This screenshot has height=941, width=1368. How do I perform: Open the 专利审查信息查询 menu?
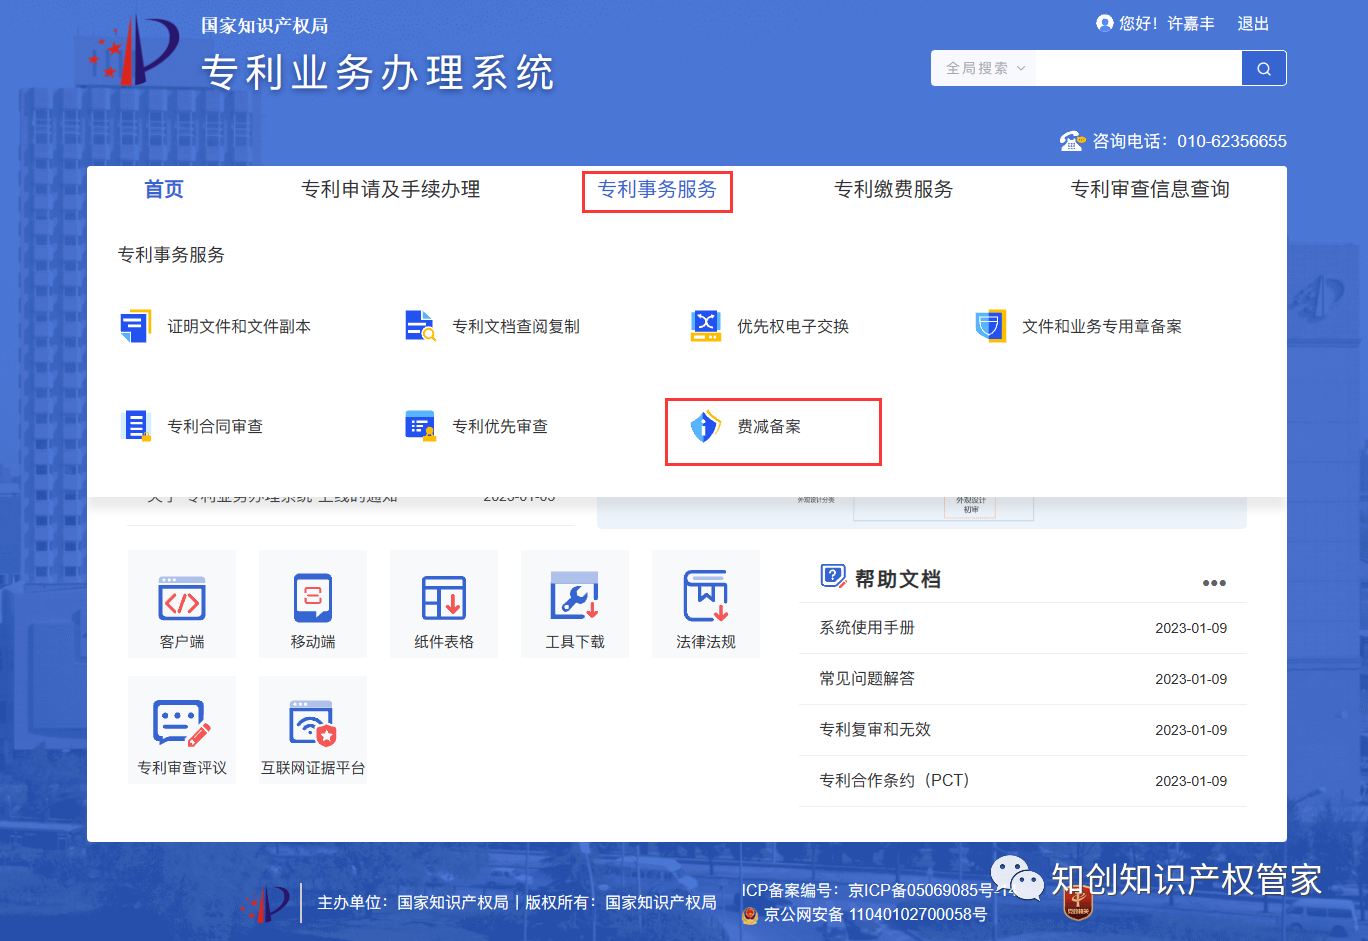coord(1150,189)
